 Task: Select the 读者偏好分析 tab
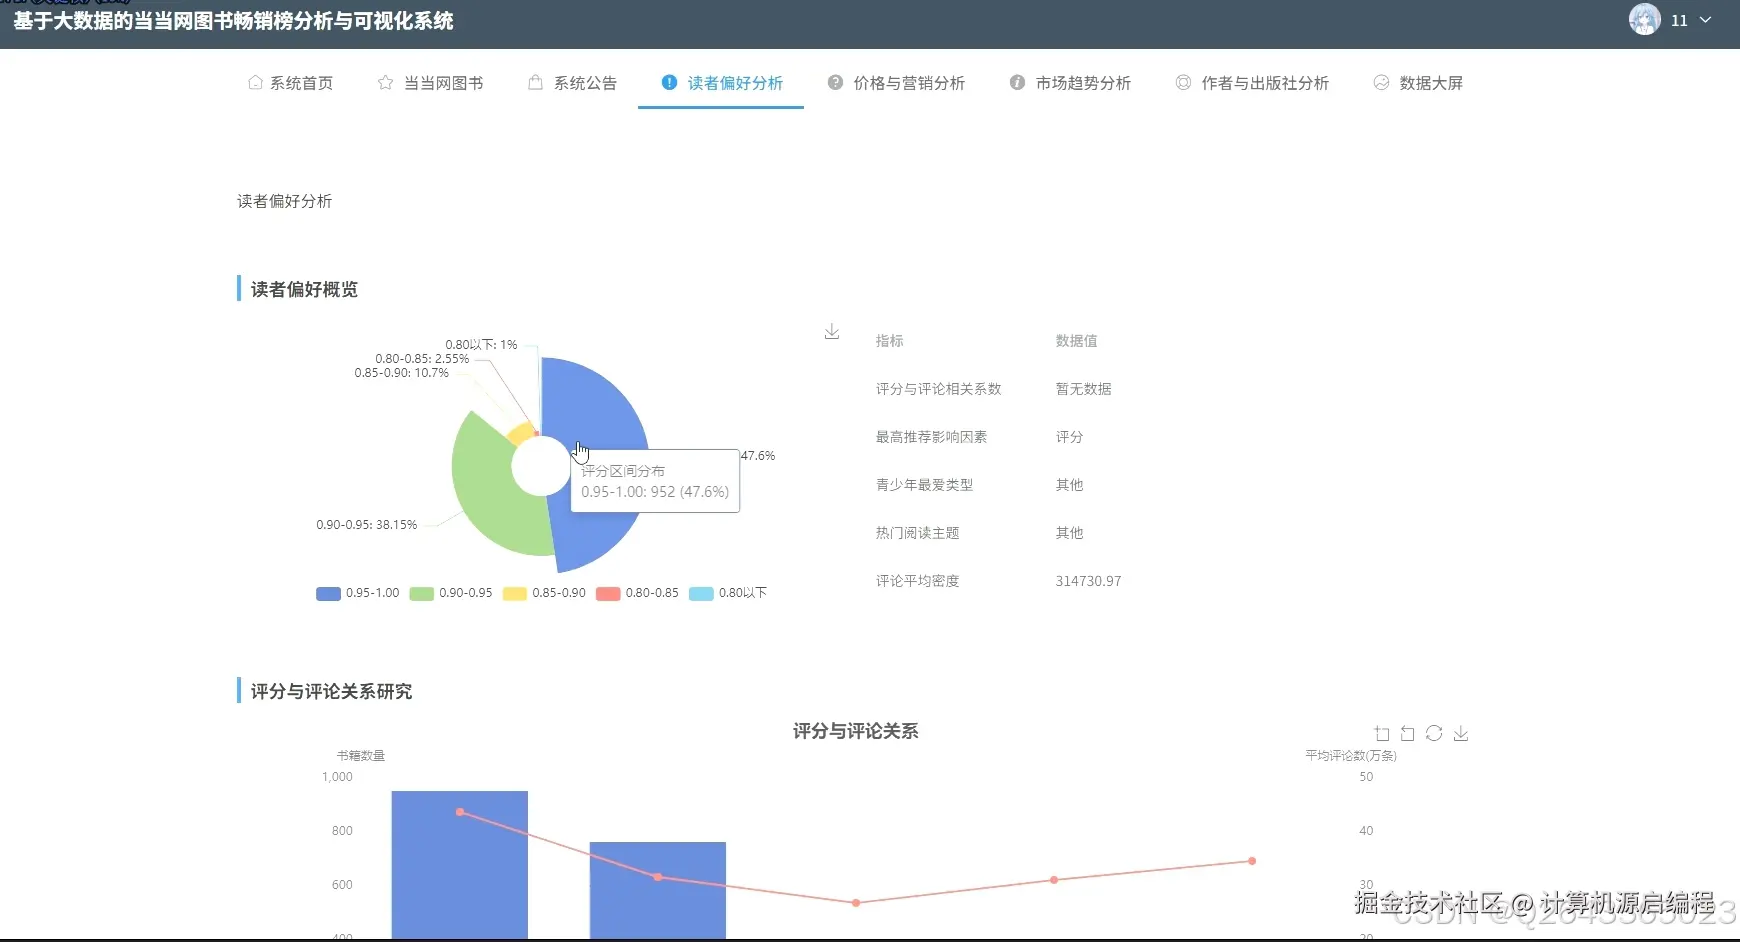(721, 83)
